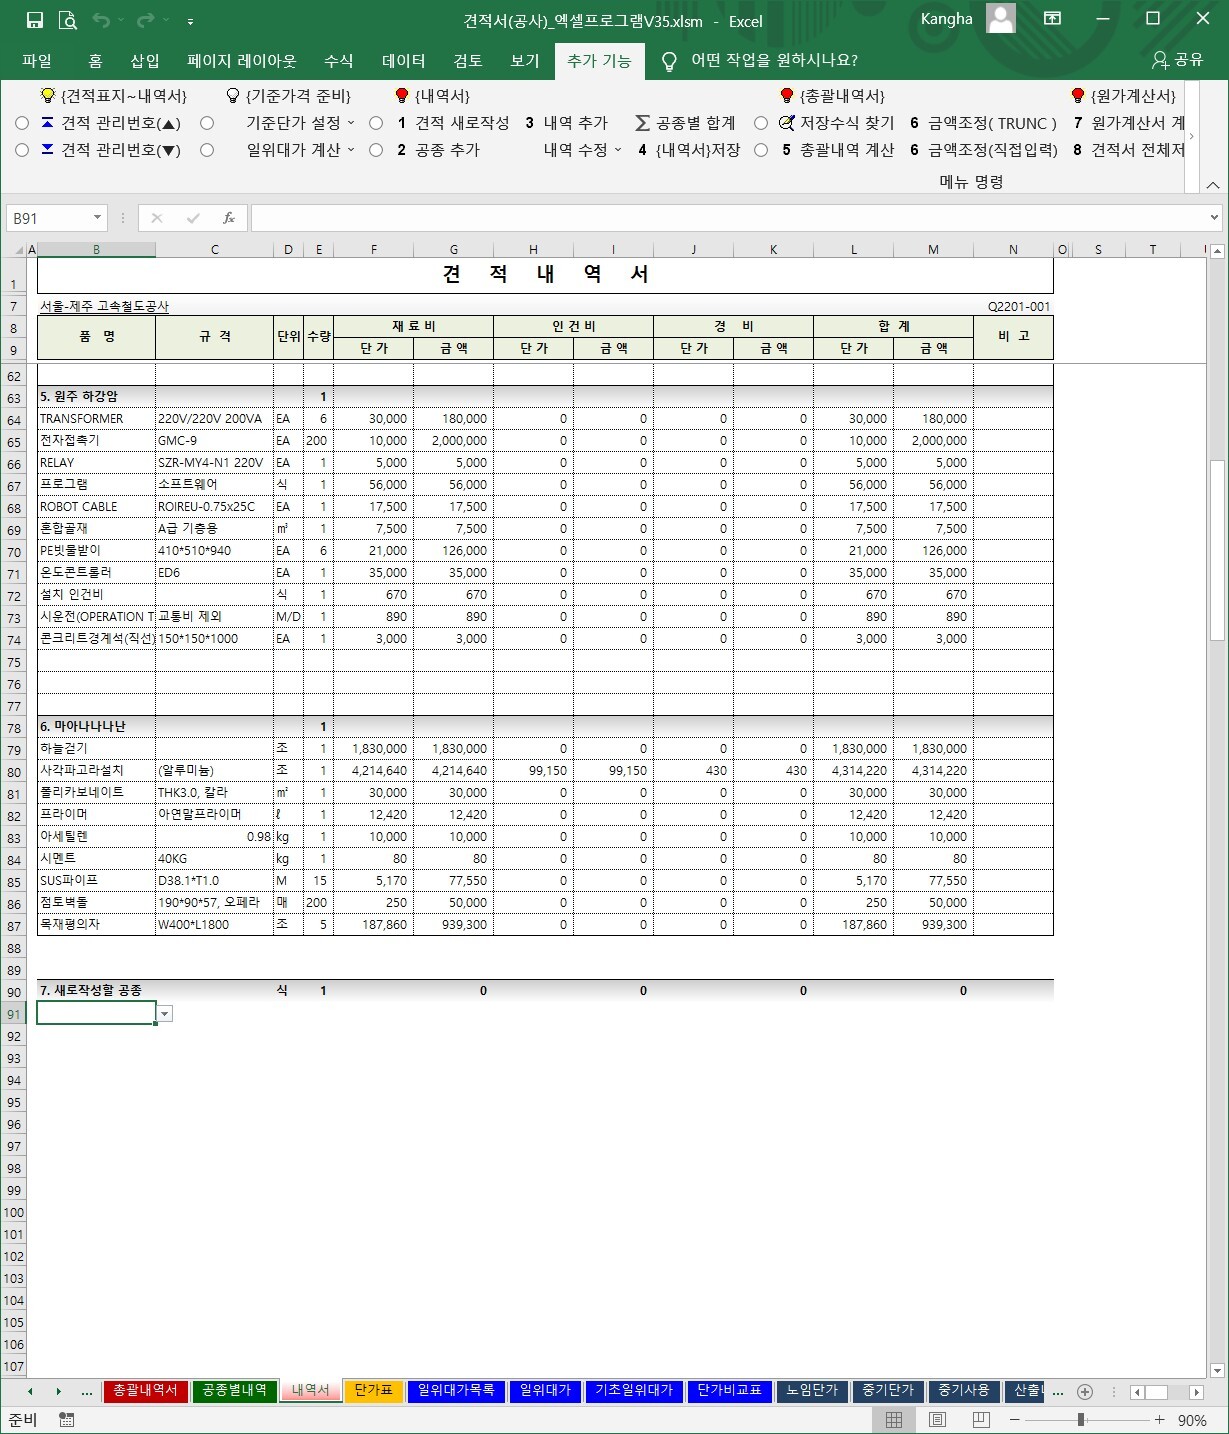Expand the formula bar chevron
Image resolution: width=1229 pixels, height=1434 pixels.
(1215, 218)
